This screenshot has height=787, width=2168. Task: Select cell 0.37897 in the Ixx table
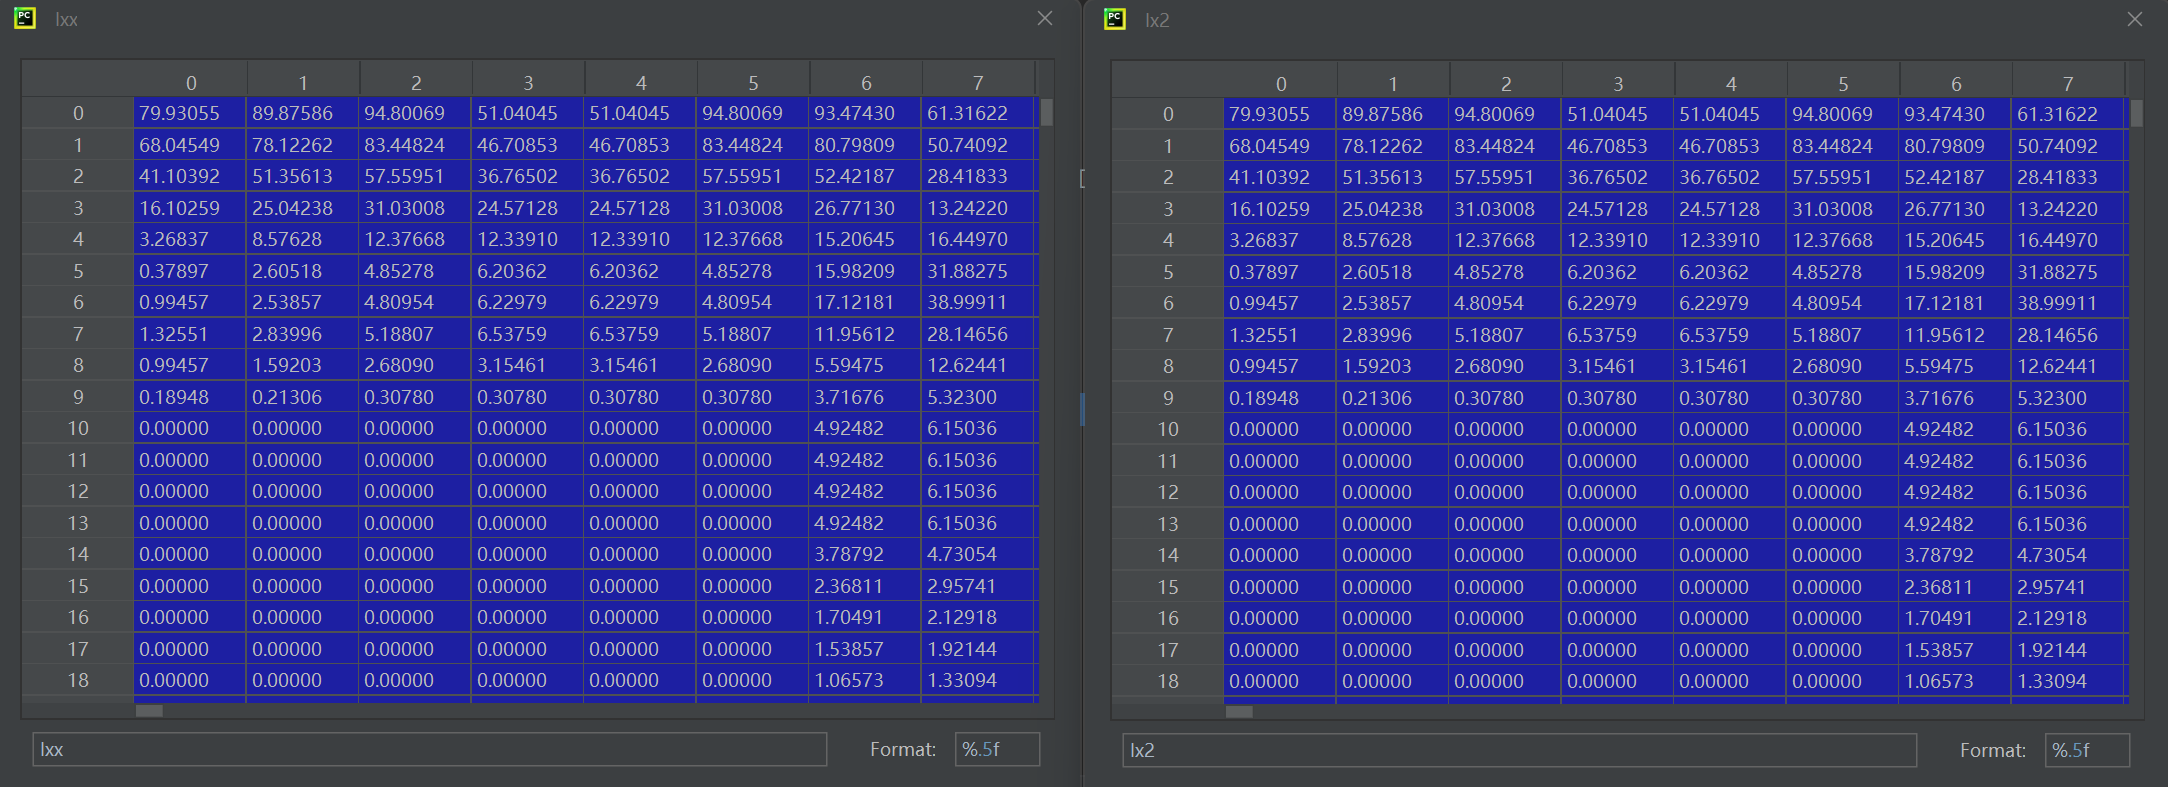190,271
